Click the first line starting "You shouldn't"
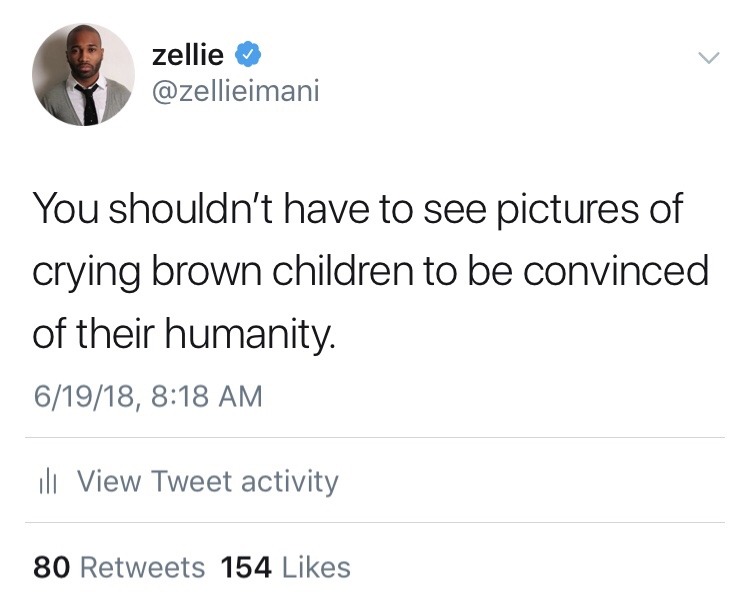This screenshot has height=597, width=741. tap(357, 209)
